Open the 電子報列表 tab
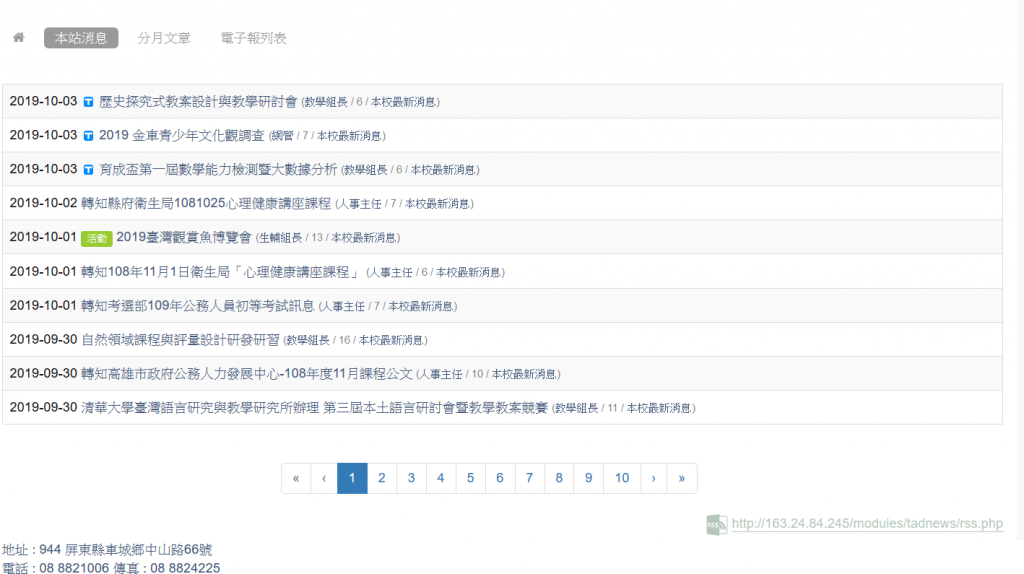The width and height of the screenshot is (1024, 574). (x=254, y=38)
